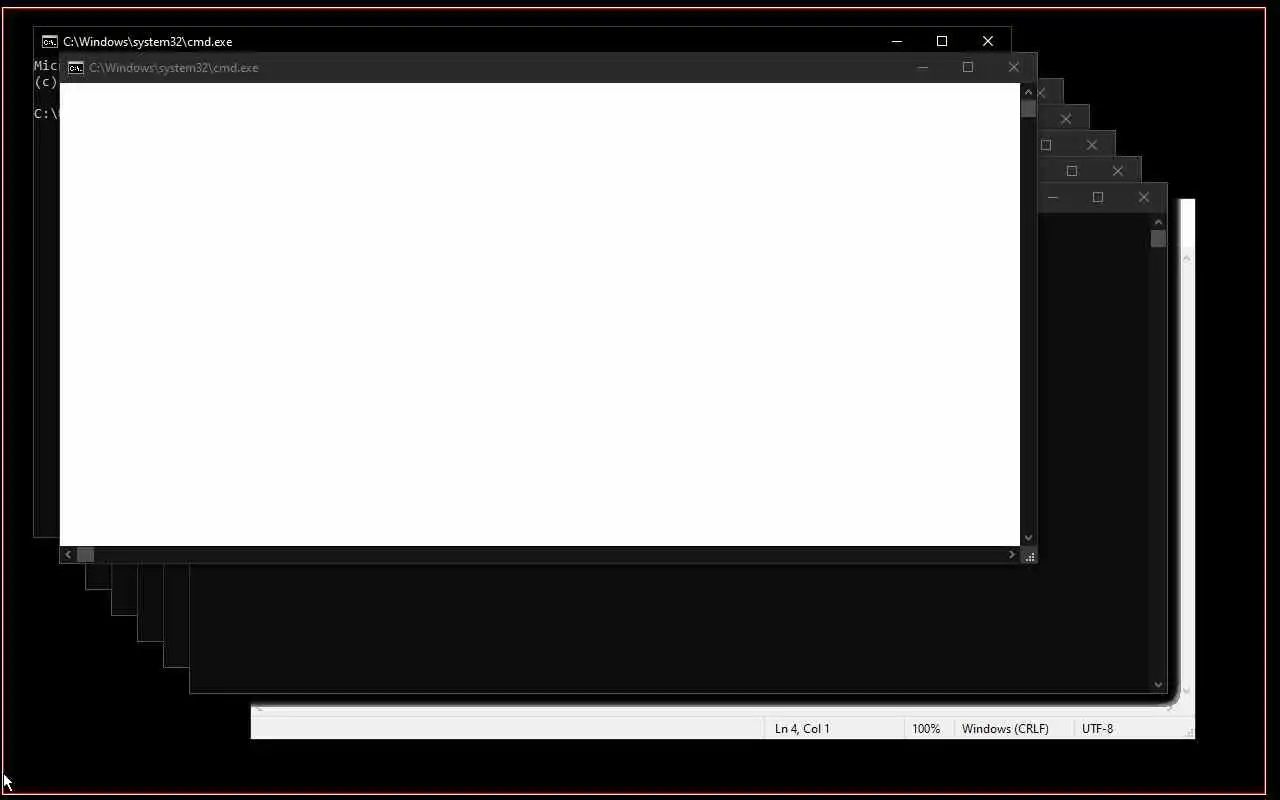Click scroll down arrow of cmd window covering Notepad
This screenshot has height=800, width=1280.
(x=1158, y=684)
